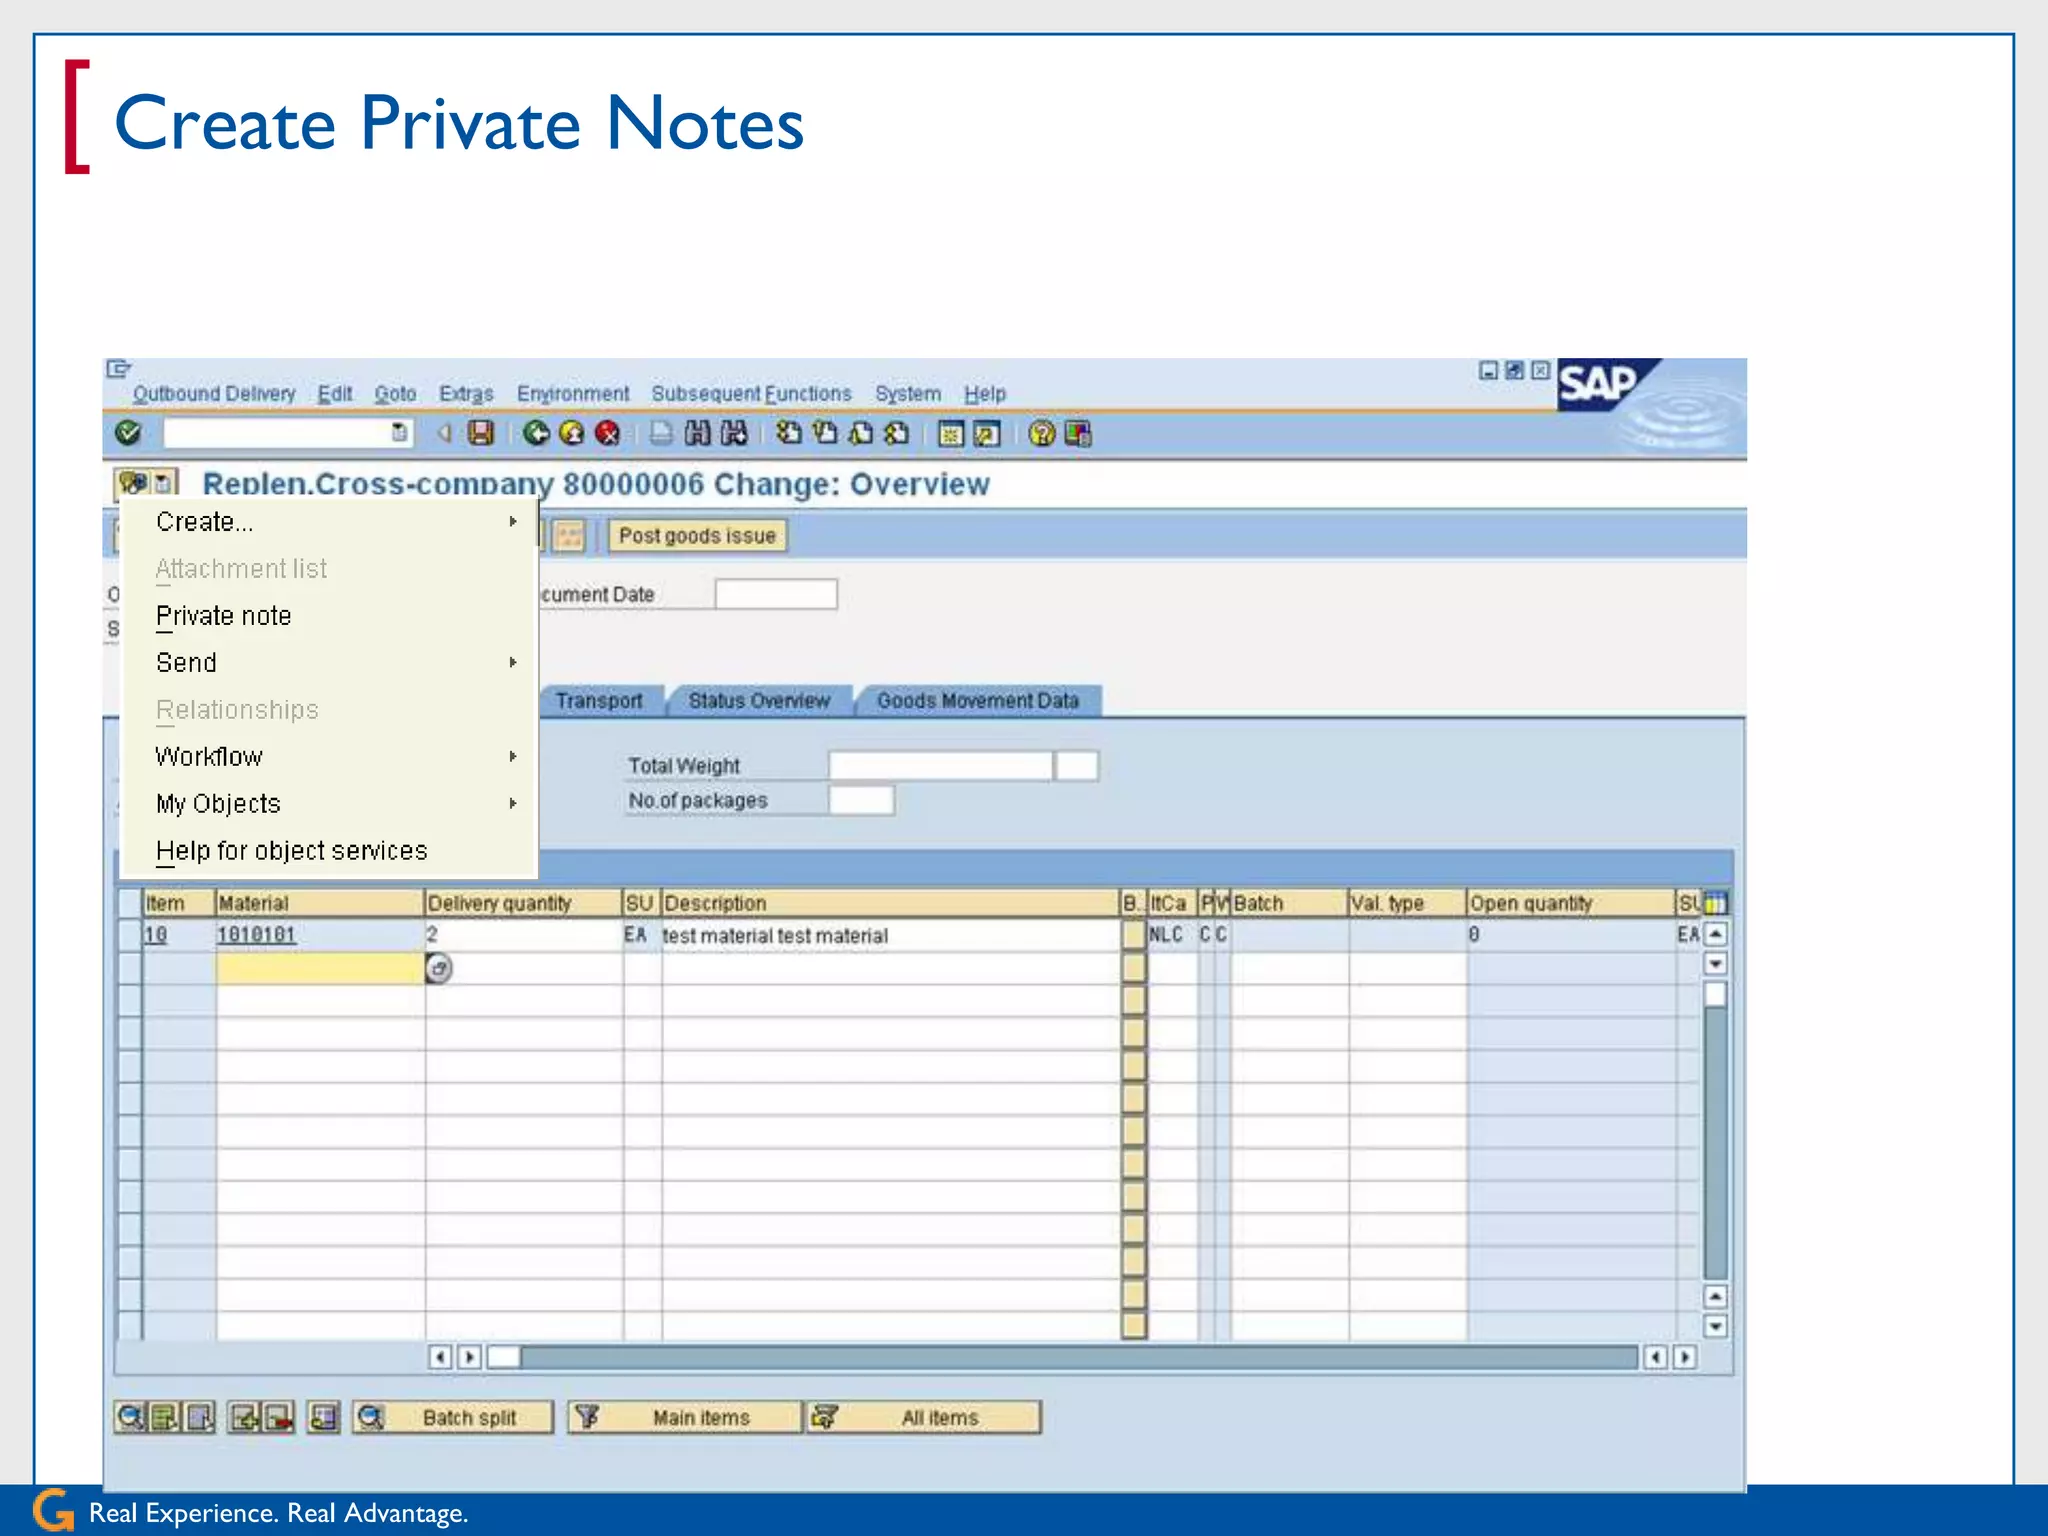
Task: Click the Post goods issue button
Action: pyautogui.click(x=697, y=536)
